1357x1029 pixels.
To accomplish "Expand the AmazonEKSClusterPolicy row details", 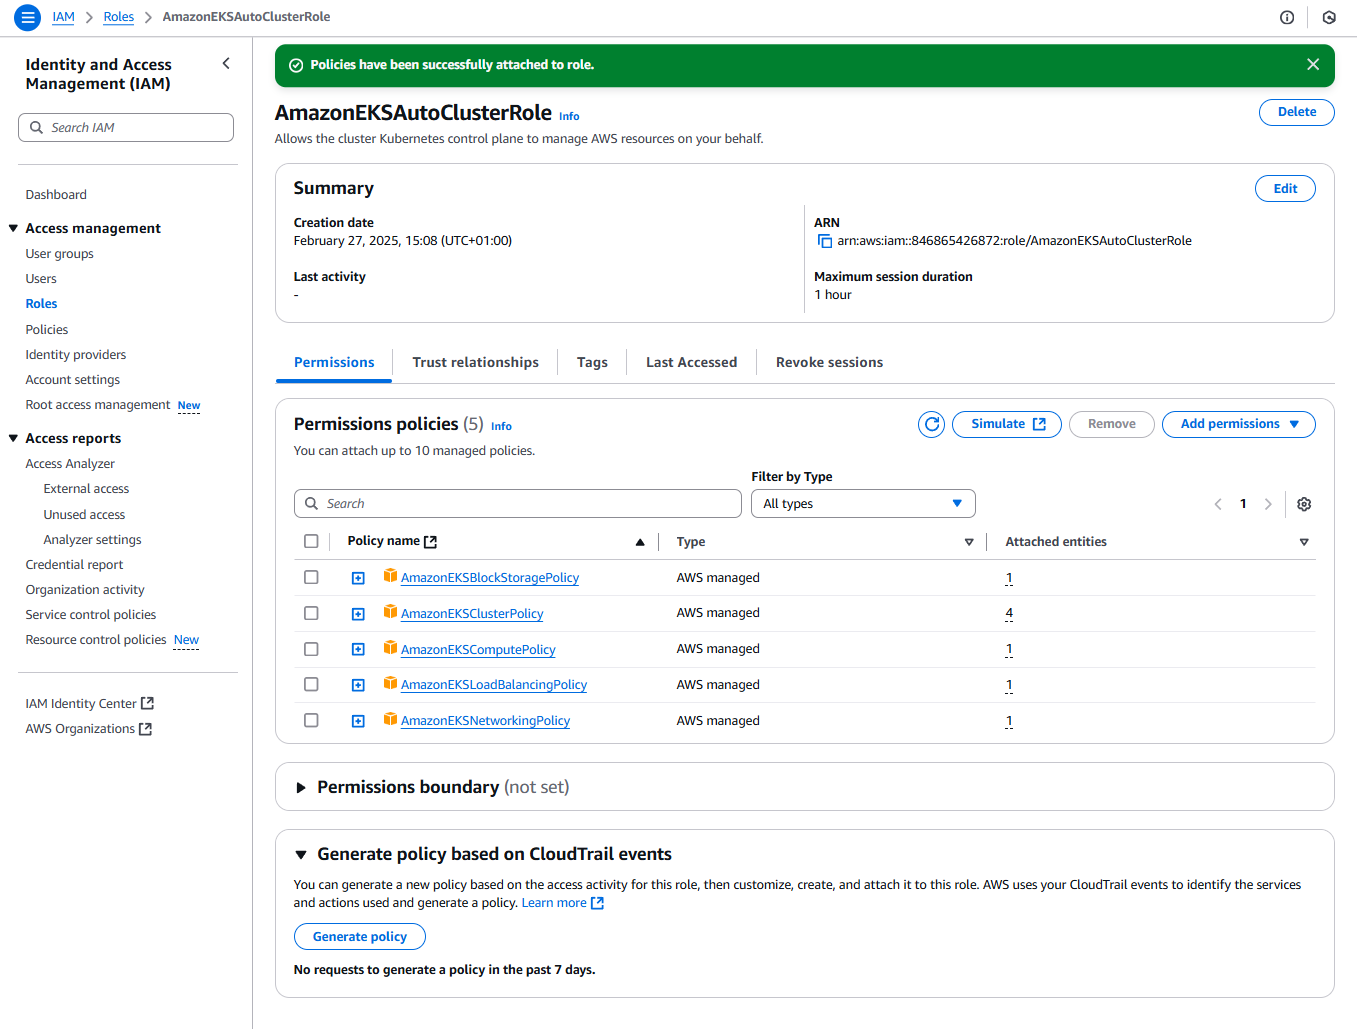I will (358, 614).
